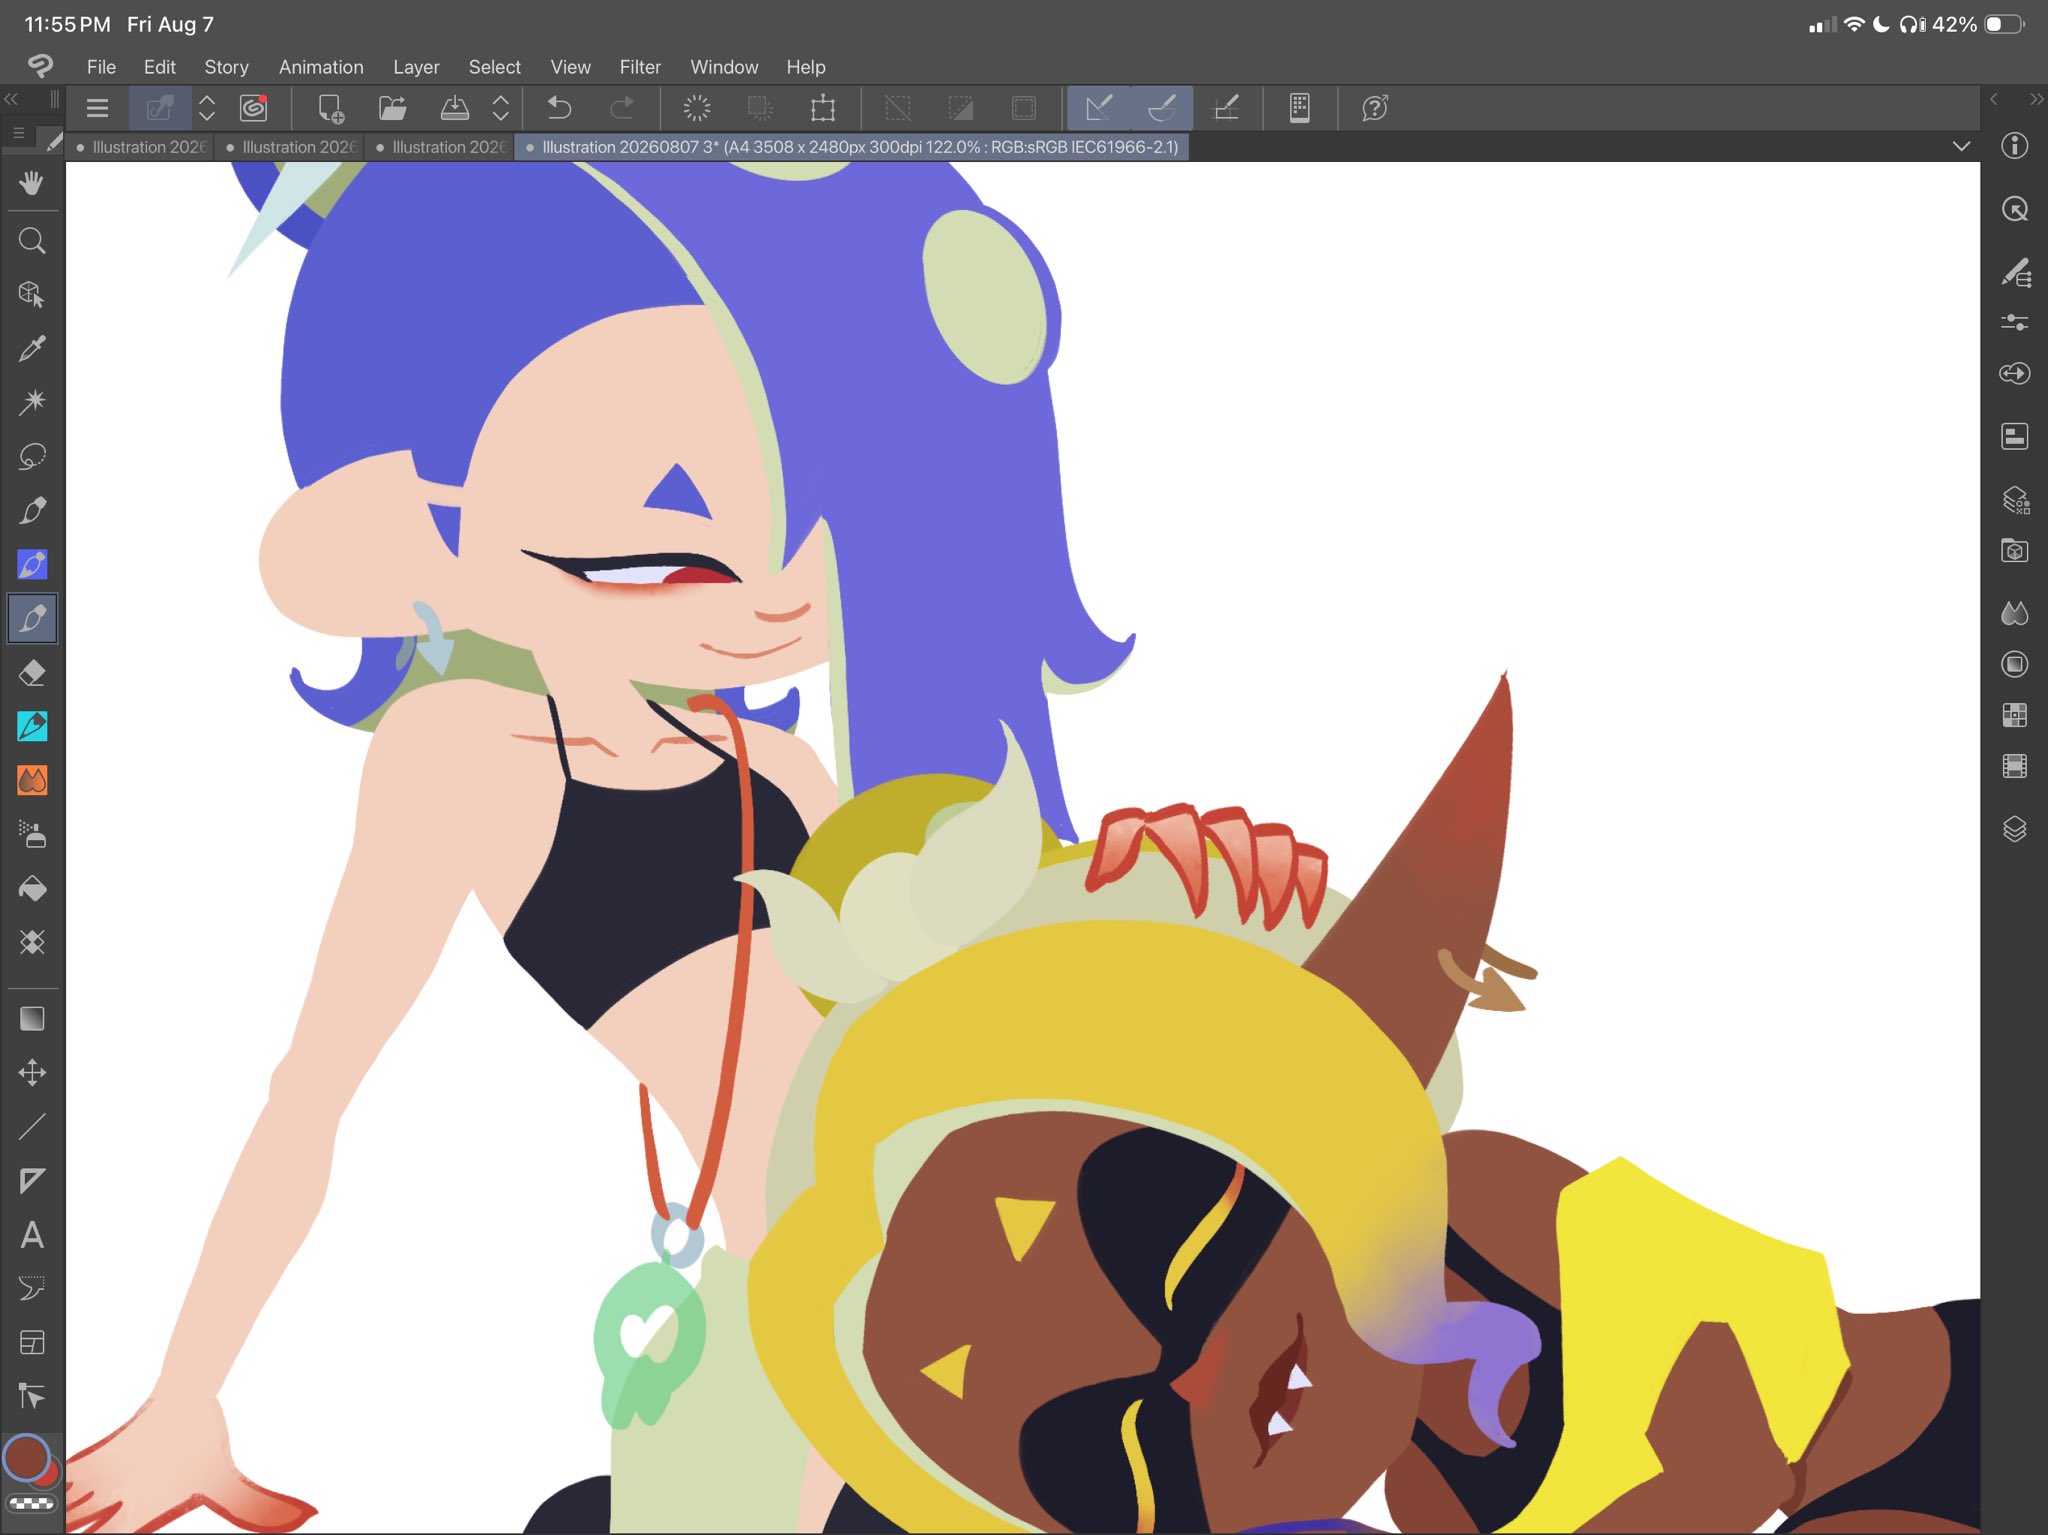Open the Color Set grid palette
Screen dimensions: 2048x1535
point(2015,715)
